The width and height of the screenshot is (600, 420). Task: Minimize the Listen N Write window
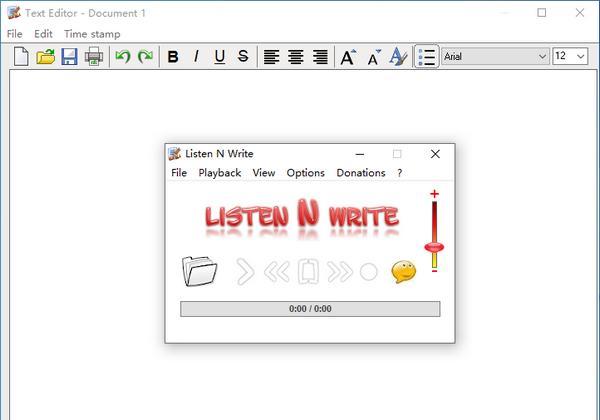[x=360, y=154]
